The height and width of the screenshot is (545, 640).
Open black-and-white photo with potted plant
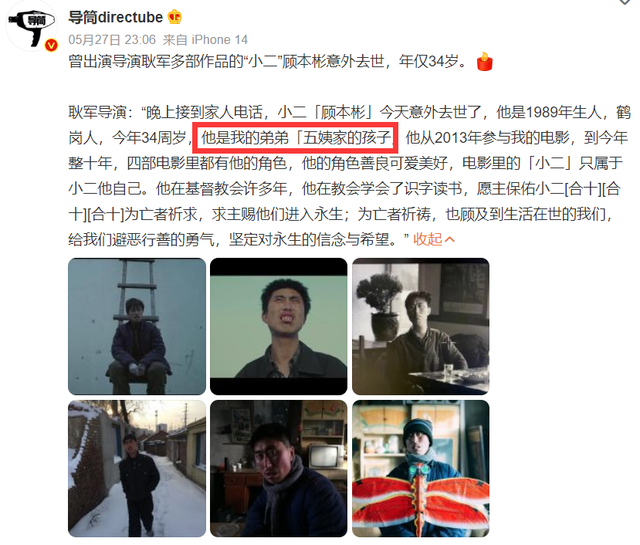(420, 326)
